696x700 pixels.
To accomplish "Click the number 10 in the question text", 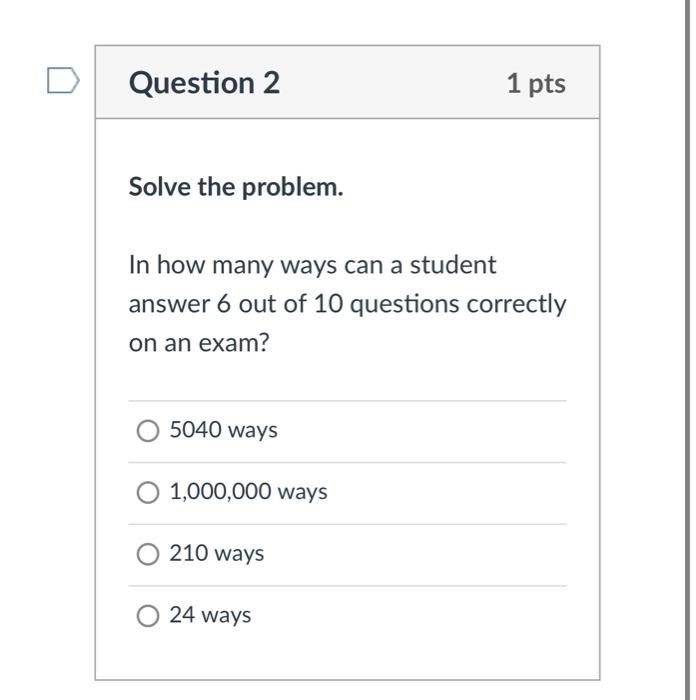I will [x=328, y=304].
